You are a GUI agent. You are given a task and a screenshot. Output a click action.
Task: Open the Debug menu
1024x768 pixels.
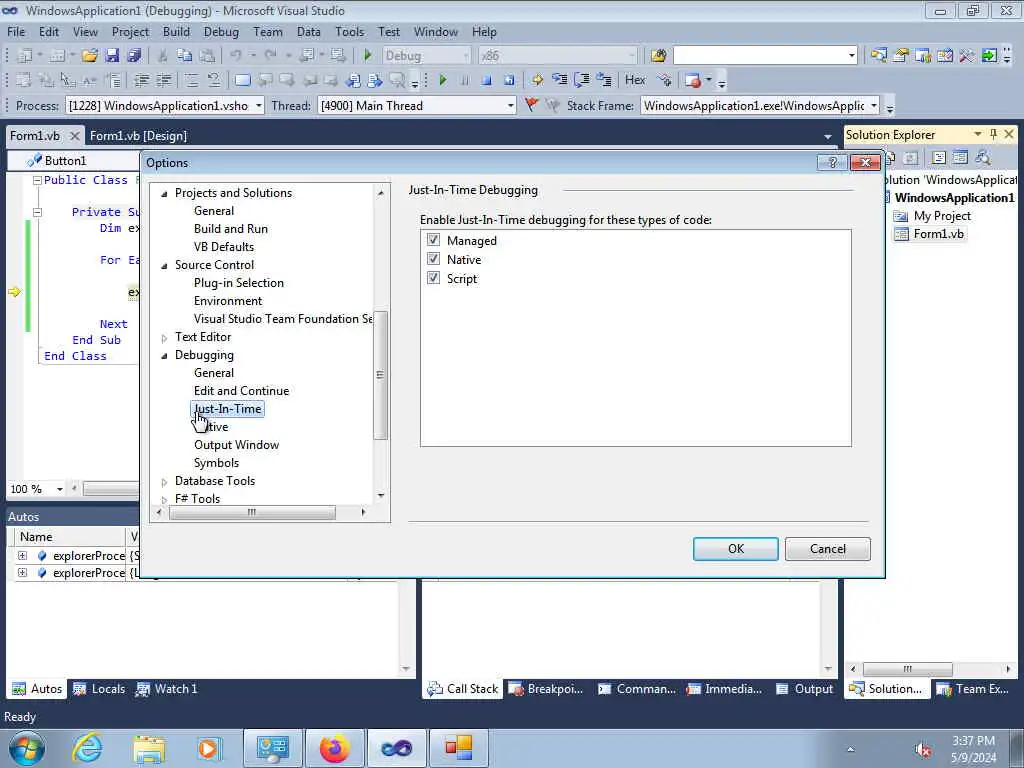221,31
